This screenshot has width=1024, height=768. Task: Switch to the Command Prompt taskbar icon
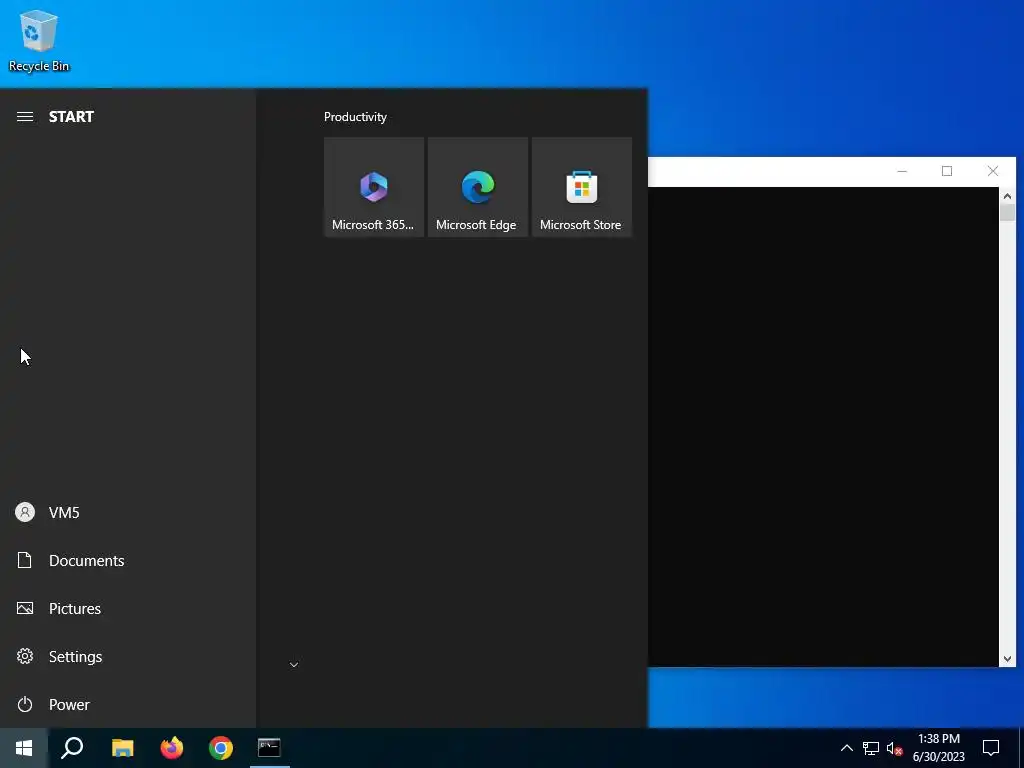(x=269, y=748)
